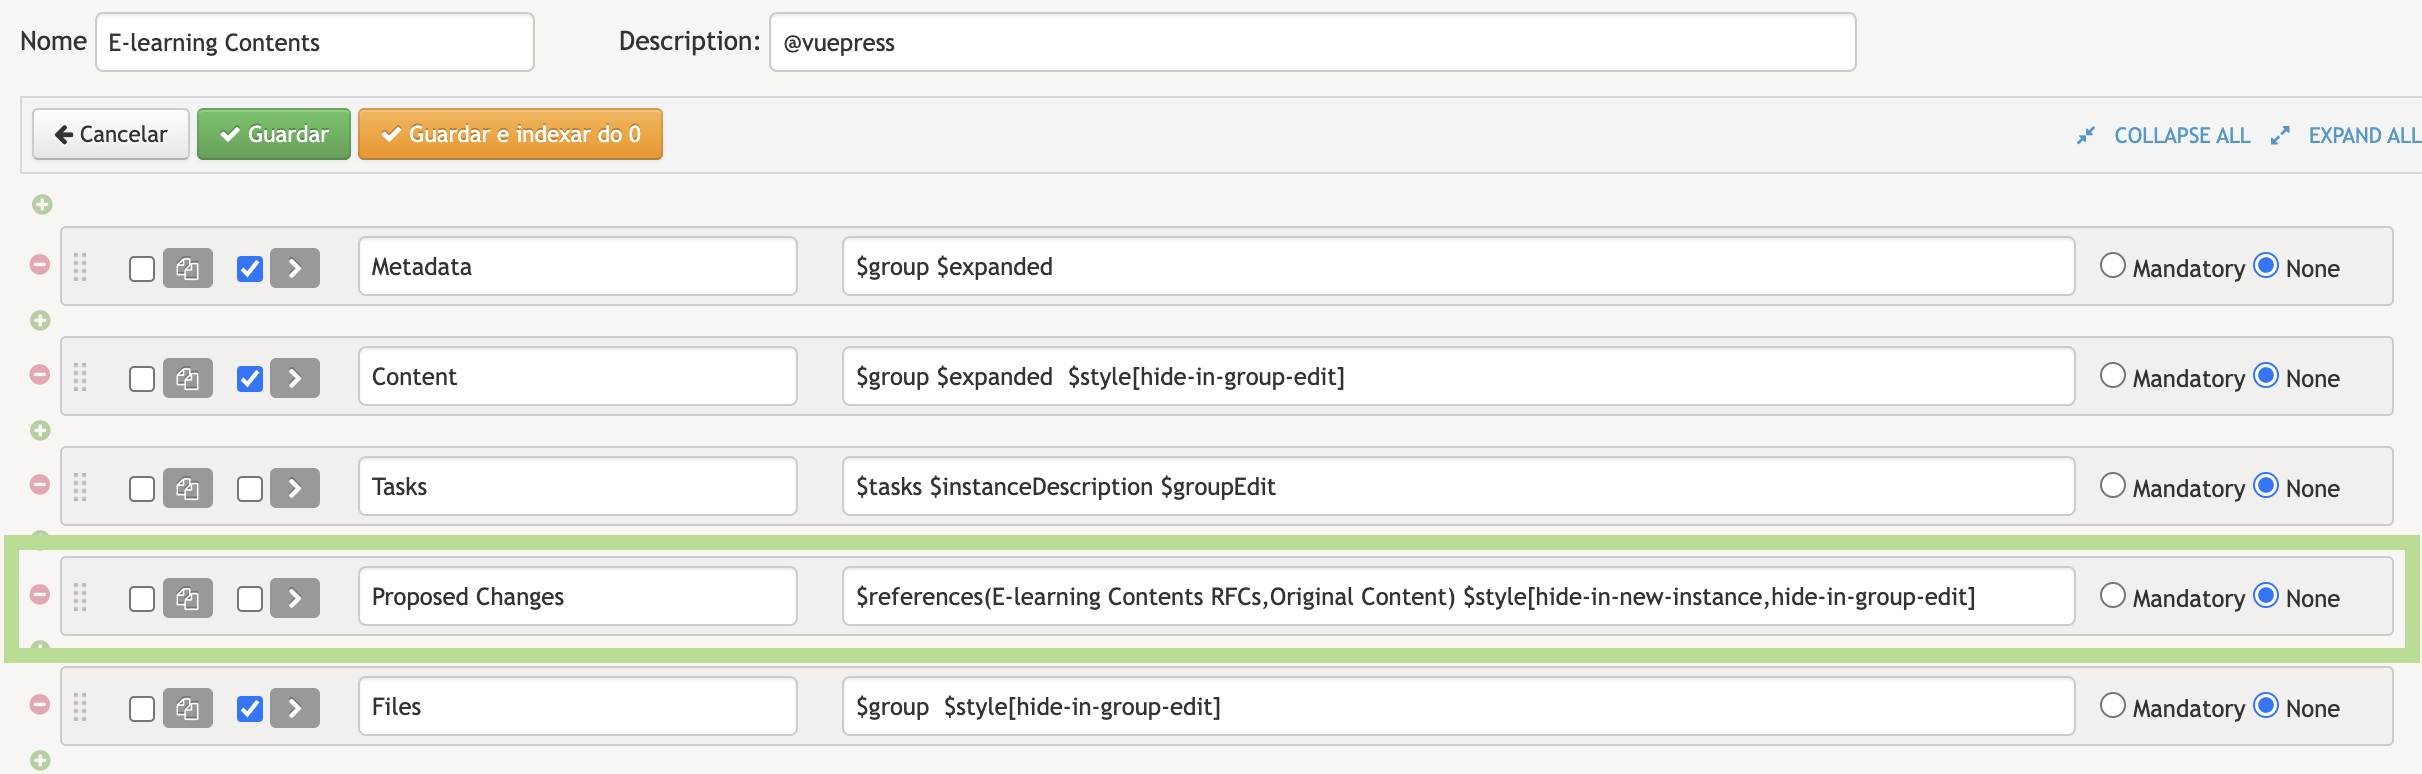Click the green Guardar button

pos(274,134)
